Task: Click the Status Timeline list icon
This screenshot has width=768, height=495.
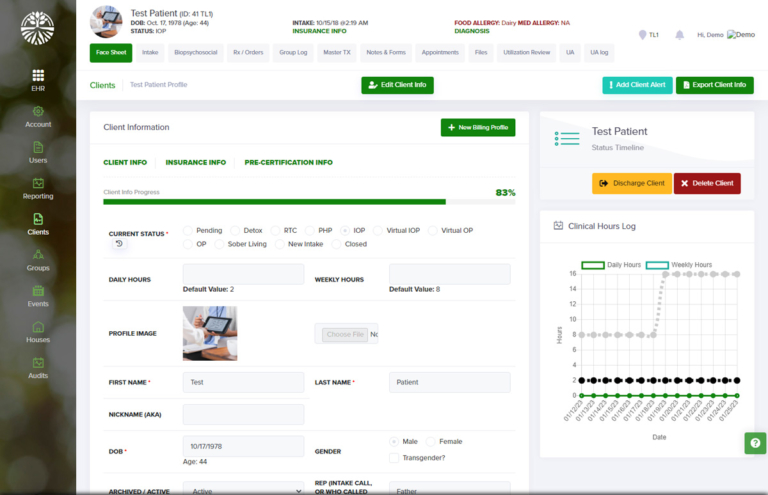Action: point(567,139)
